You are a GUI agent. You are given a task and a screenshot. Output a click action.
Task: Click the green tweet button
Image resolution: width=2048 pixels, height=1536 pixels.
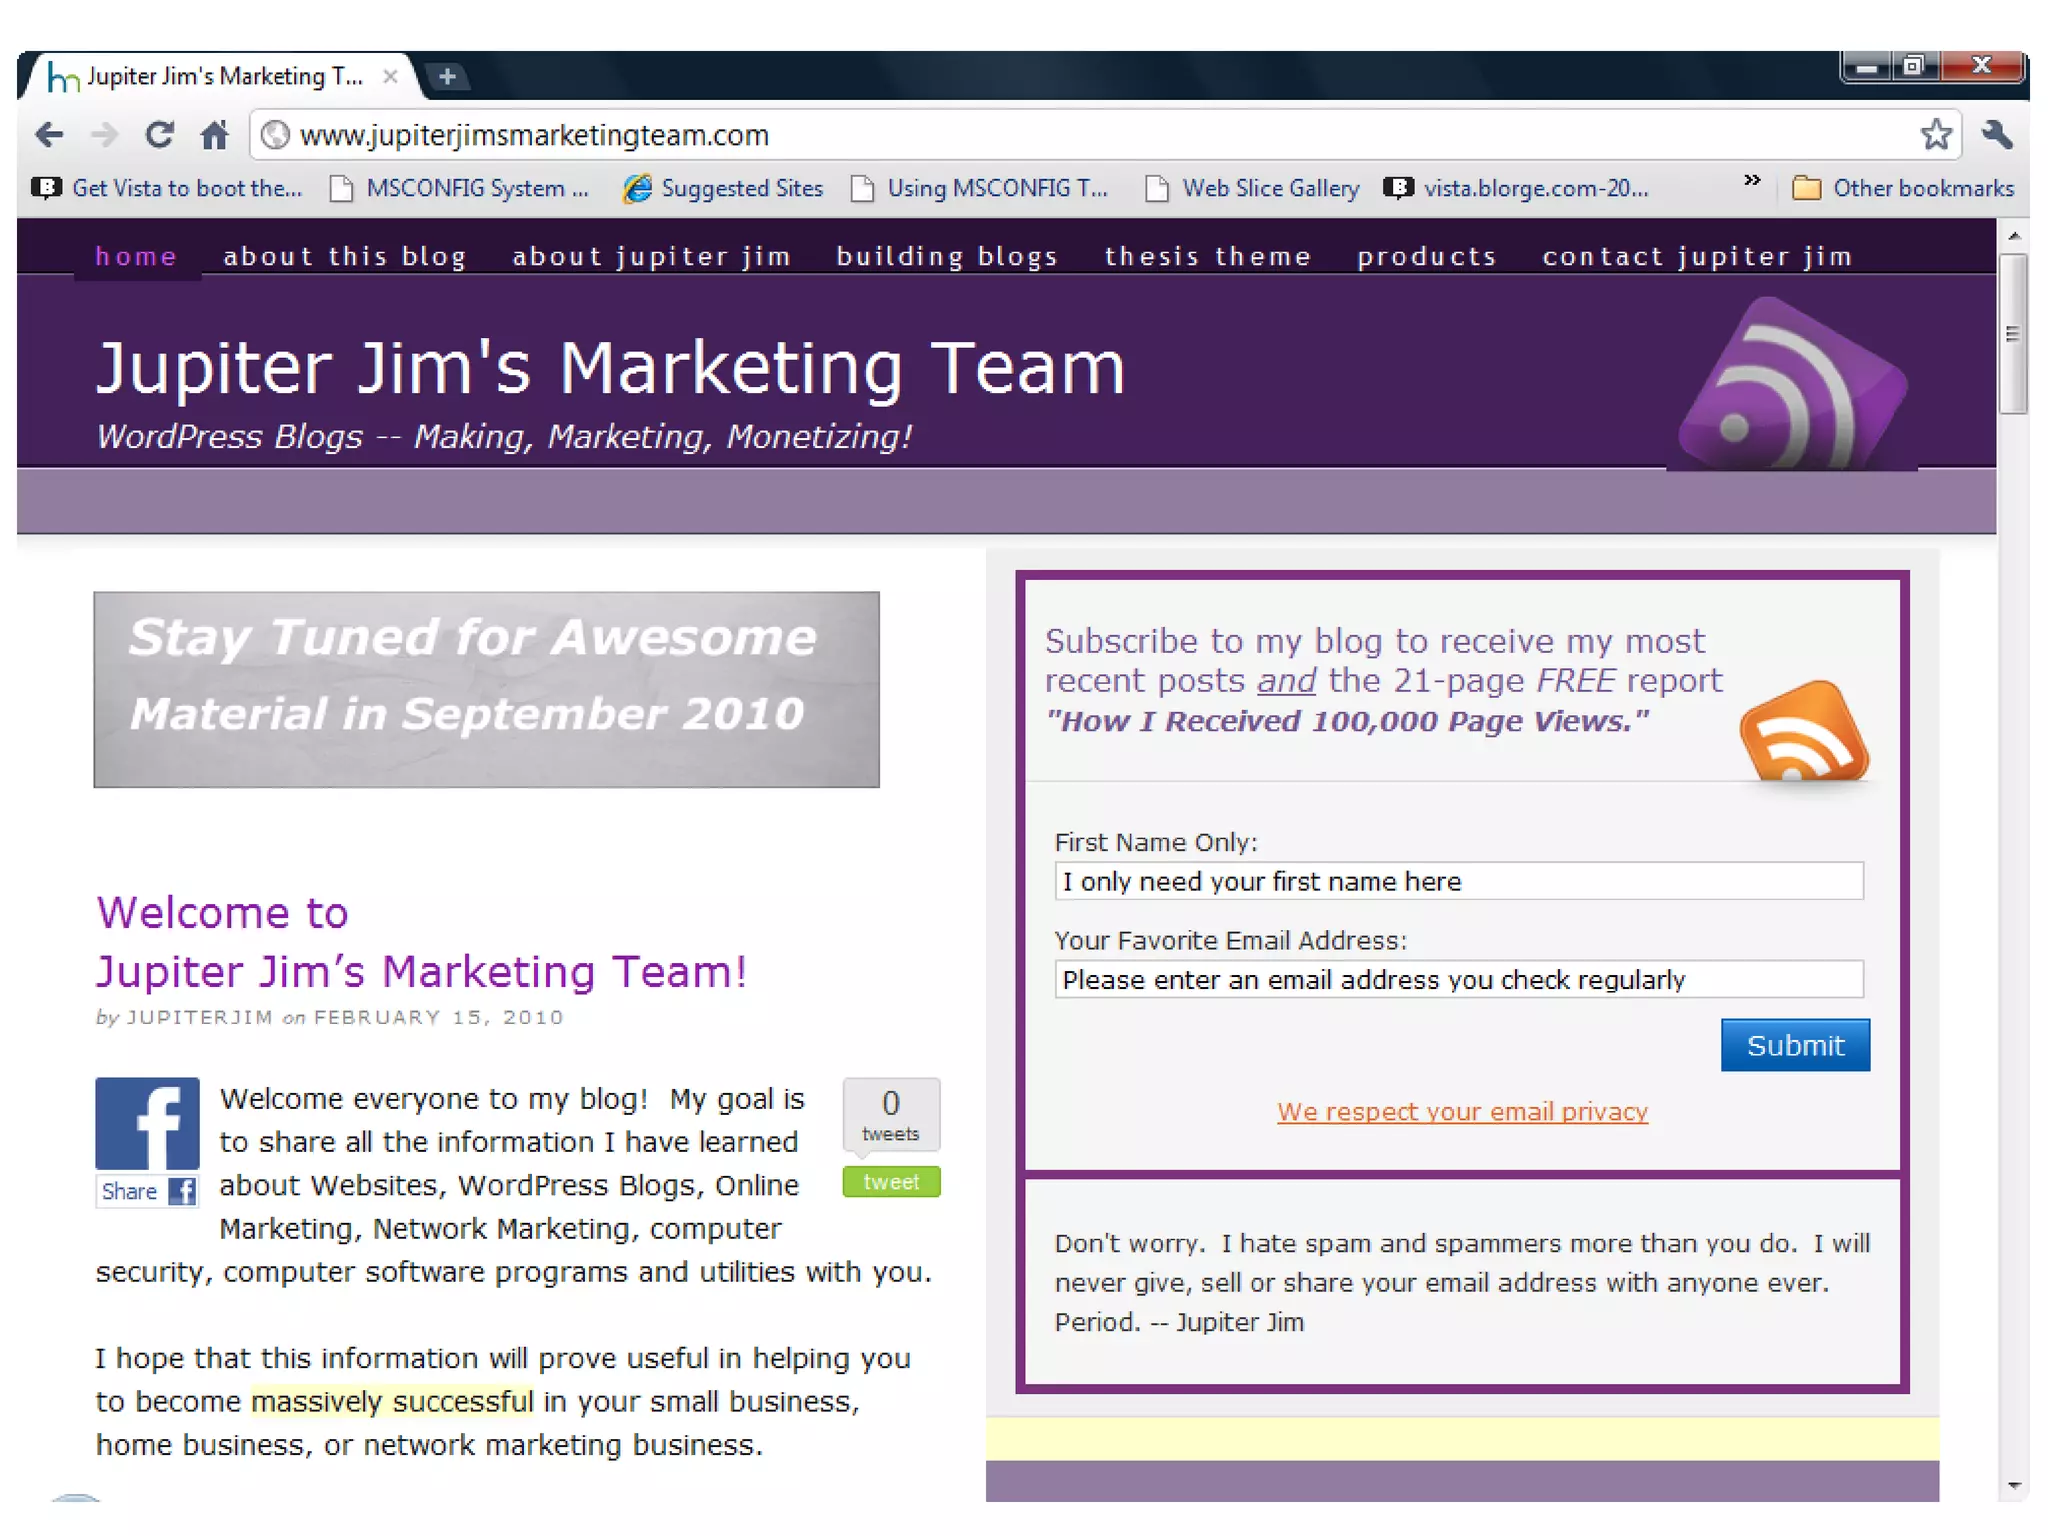[890, 1182]
